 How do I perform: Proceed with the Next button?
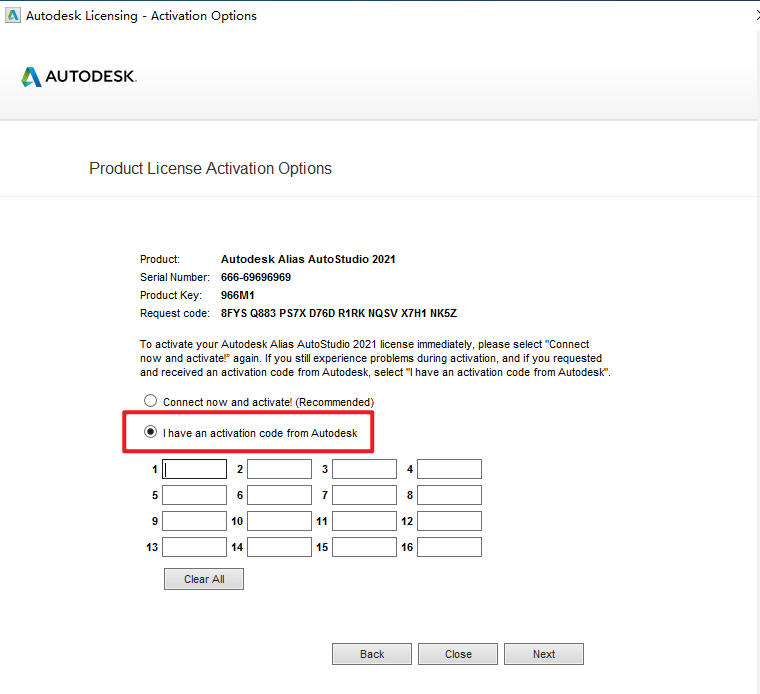544,654
